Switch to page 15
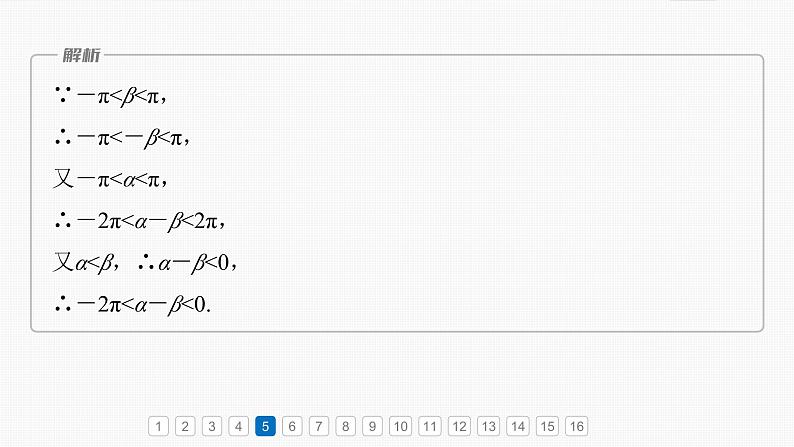 point(546,427)
